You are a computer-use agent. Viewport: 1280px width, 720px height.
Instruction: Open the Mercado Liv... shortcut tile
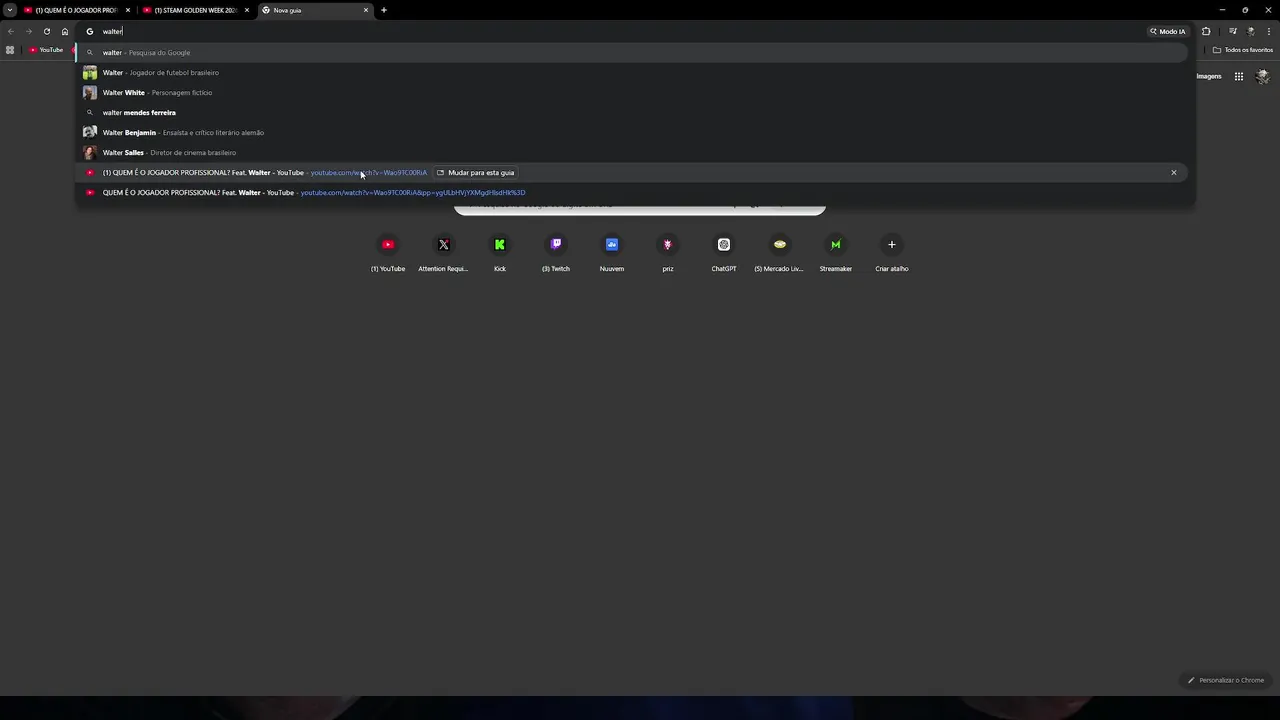tap(780, 253)
